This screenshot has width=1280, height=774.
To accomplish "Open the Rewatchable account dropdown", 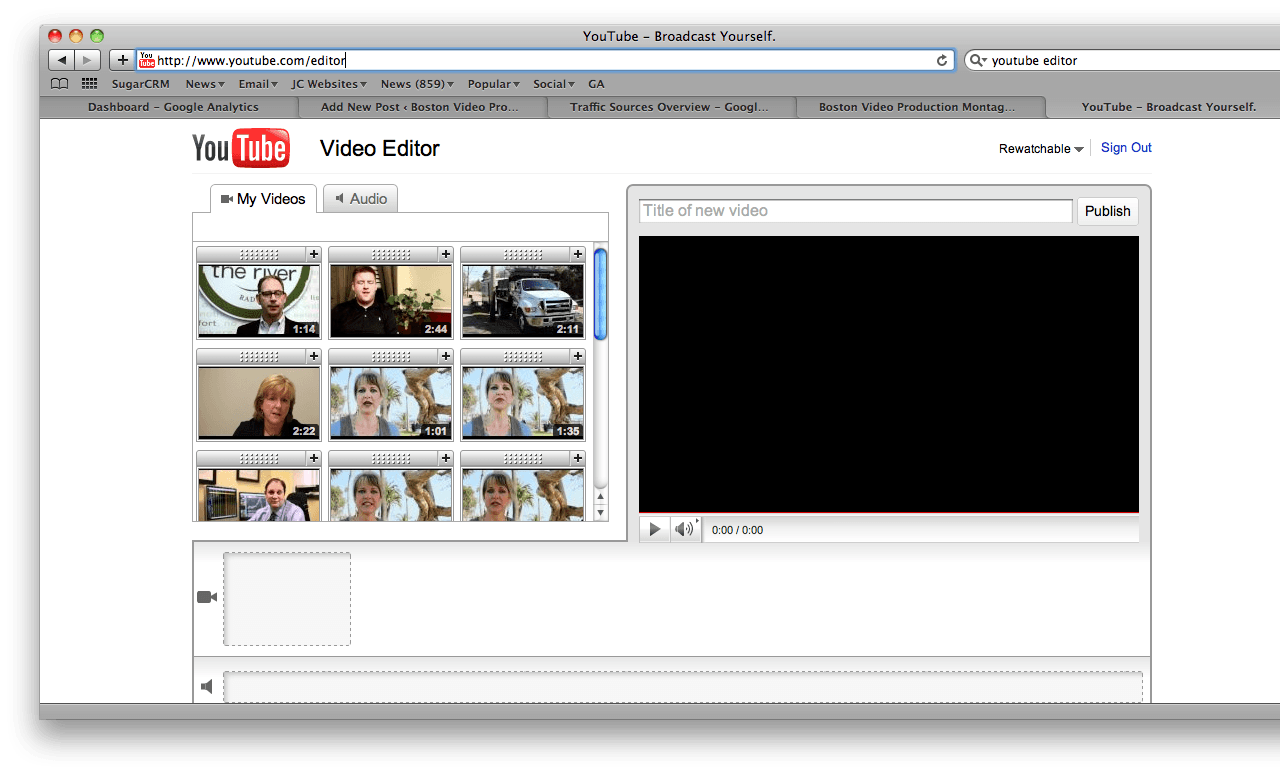I will click(1041, 149).
